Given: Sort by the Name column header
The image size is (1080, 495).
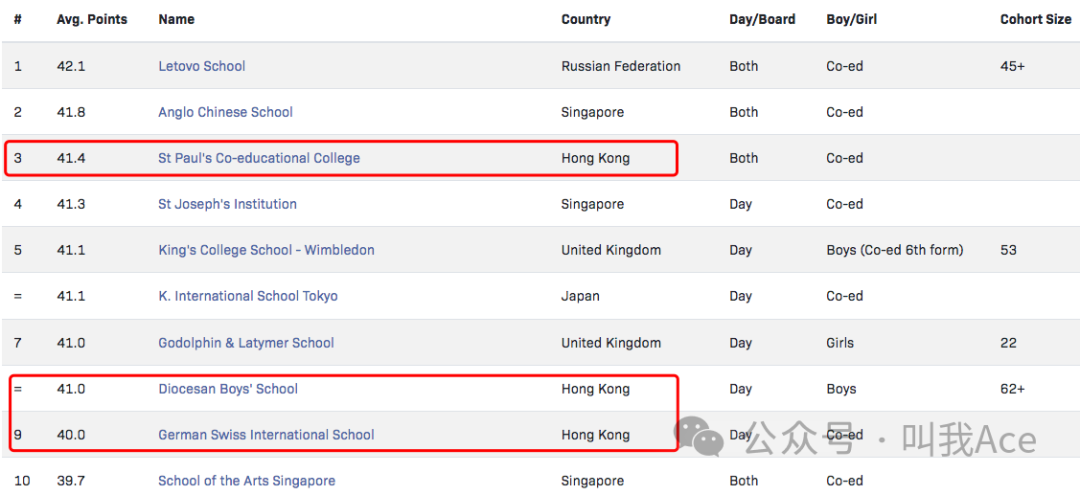Looking at the screenshot, I should coord(176,20).
